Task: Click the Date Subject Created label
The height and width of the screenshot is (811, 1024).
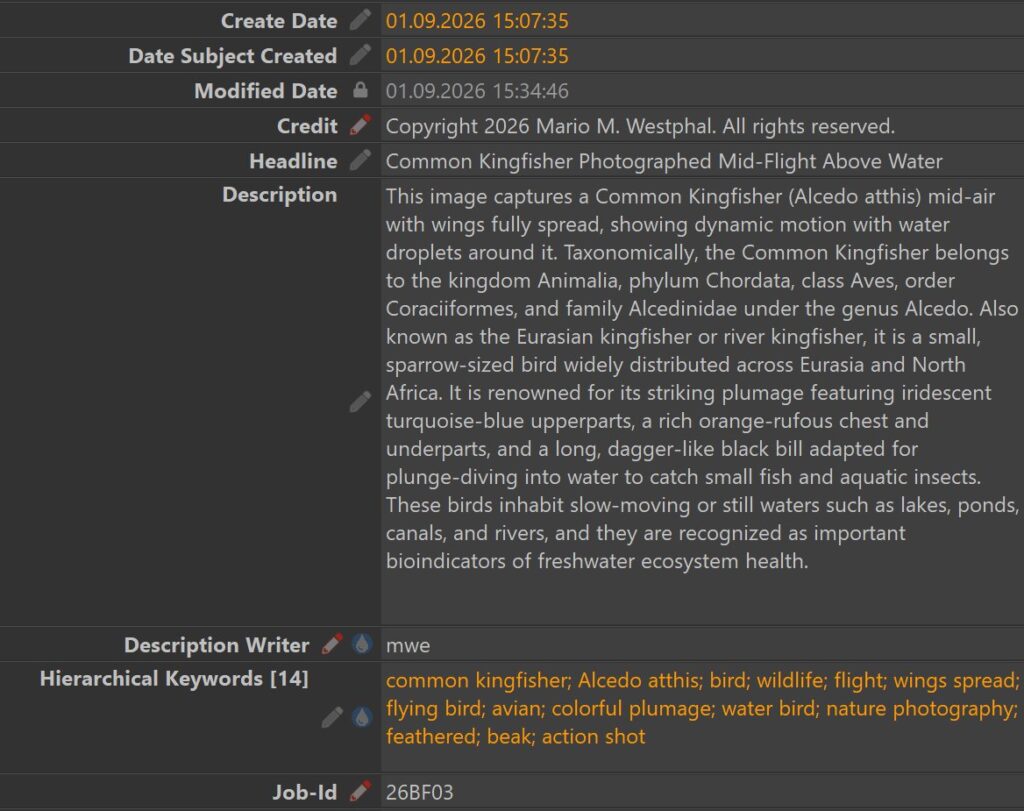Action: click(x=232, y=56)
